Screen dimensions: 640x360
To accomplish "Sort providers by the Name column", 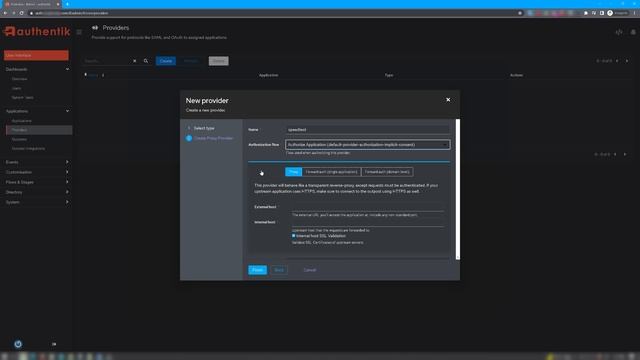I will pyautogui.click(x=94, y=75).
